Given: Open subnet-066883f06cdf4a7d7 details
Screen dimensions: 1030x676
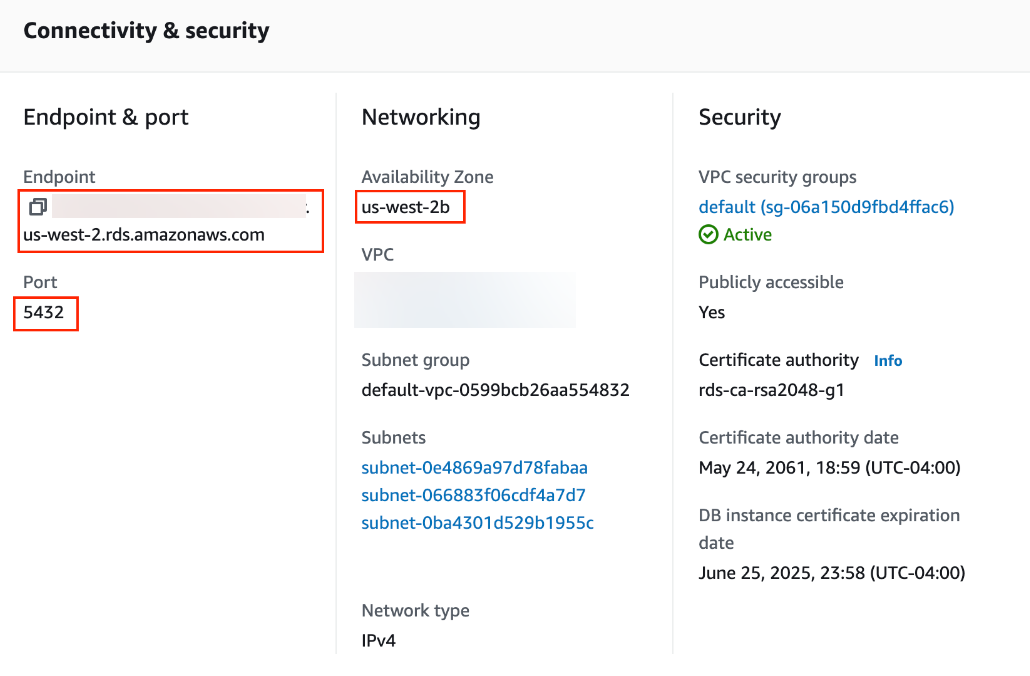Looking at the screenshot, I should tap(473, 495).
